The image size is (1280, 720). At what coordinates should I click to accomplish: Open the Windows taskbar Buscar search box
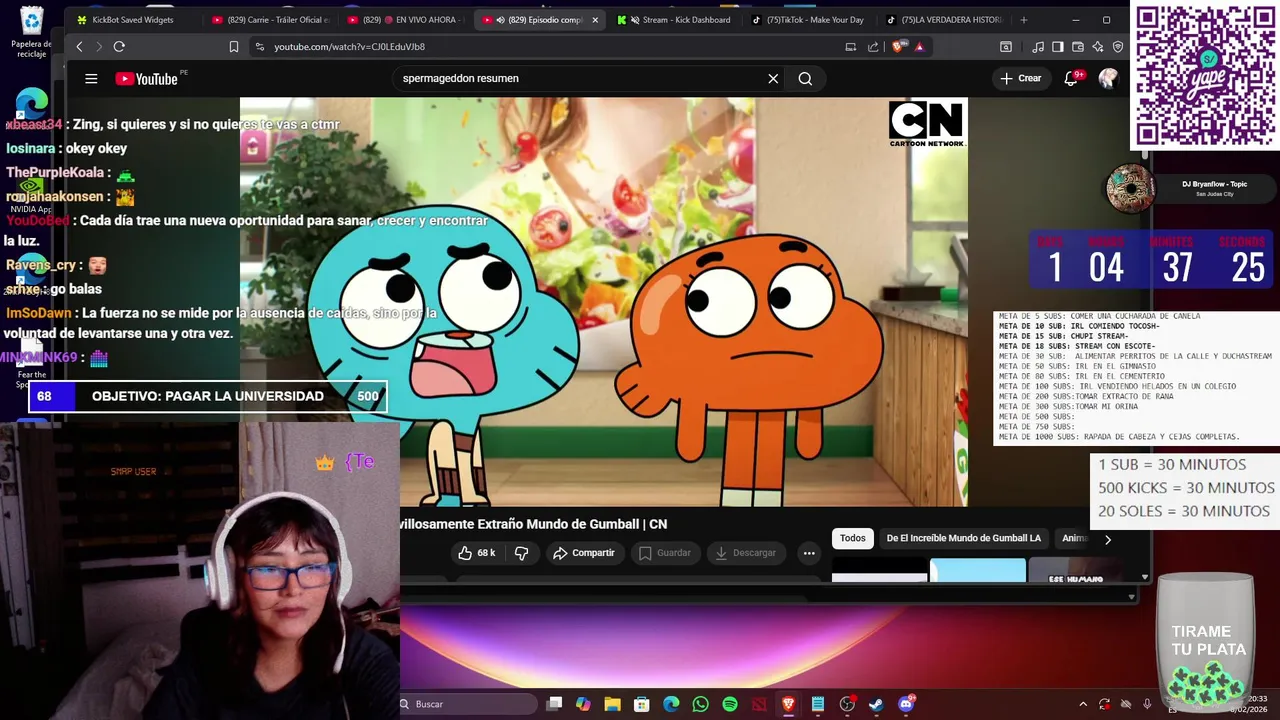click(469, 704)
